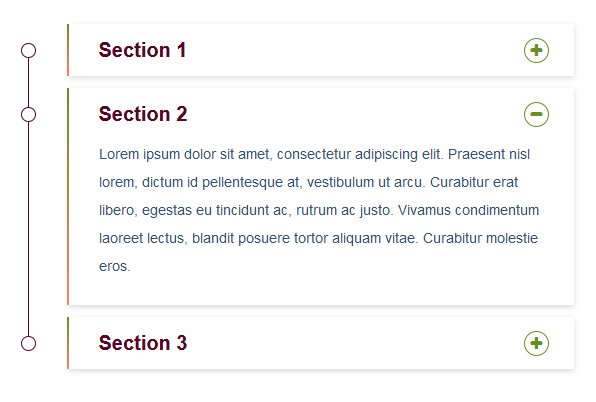The height and width of the screenshot is (402, 596).
Task: Click blank header area of Section 3 card
Action: (x=353, y=343)
